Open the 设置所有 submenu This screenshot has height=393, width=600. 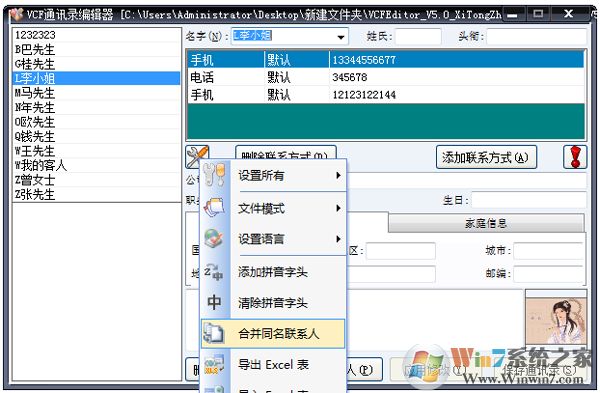point(273,175)
